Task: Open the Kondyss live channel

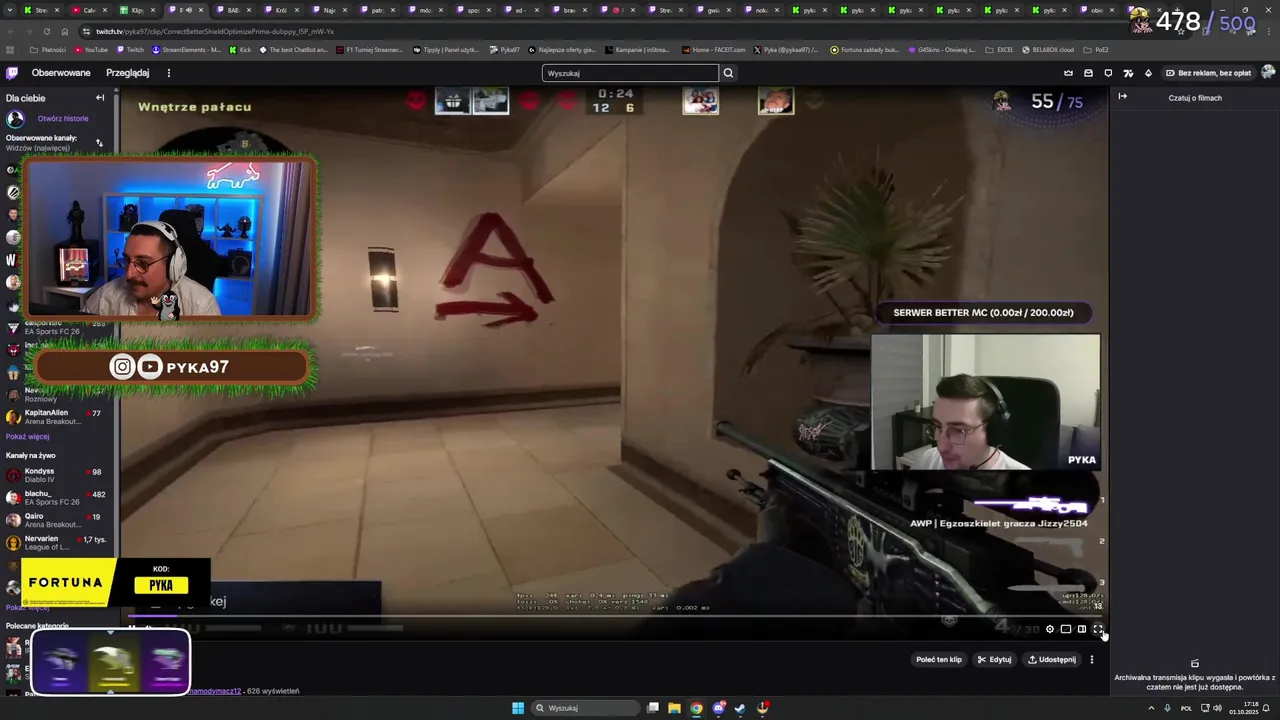Action: [58, 475]
